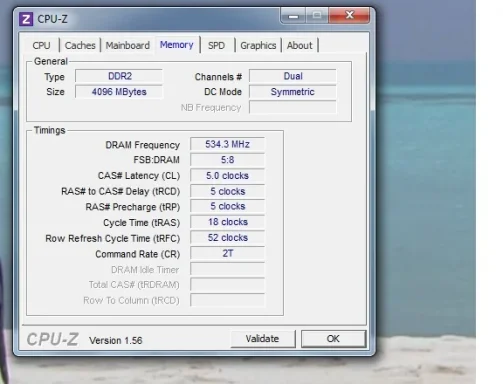Open the Caches tab
Screen dimensions: 503x384
pyautogui.click(x=80, y=45)
